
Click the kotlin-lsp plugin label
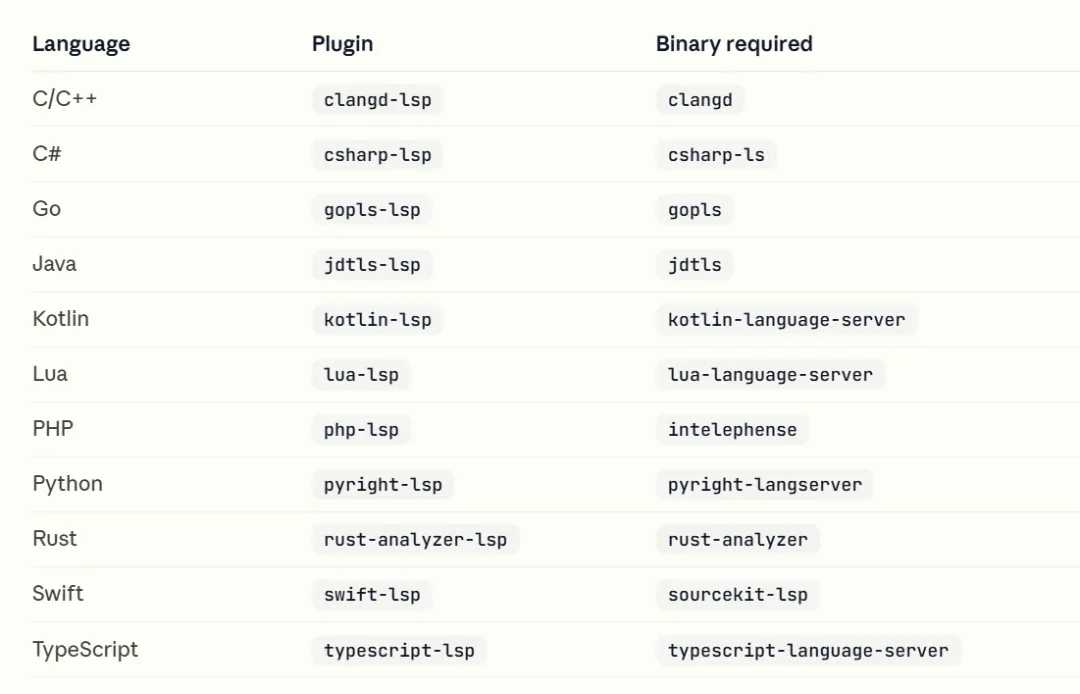point(377,320)
